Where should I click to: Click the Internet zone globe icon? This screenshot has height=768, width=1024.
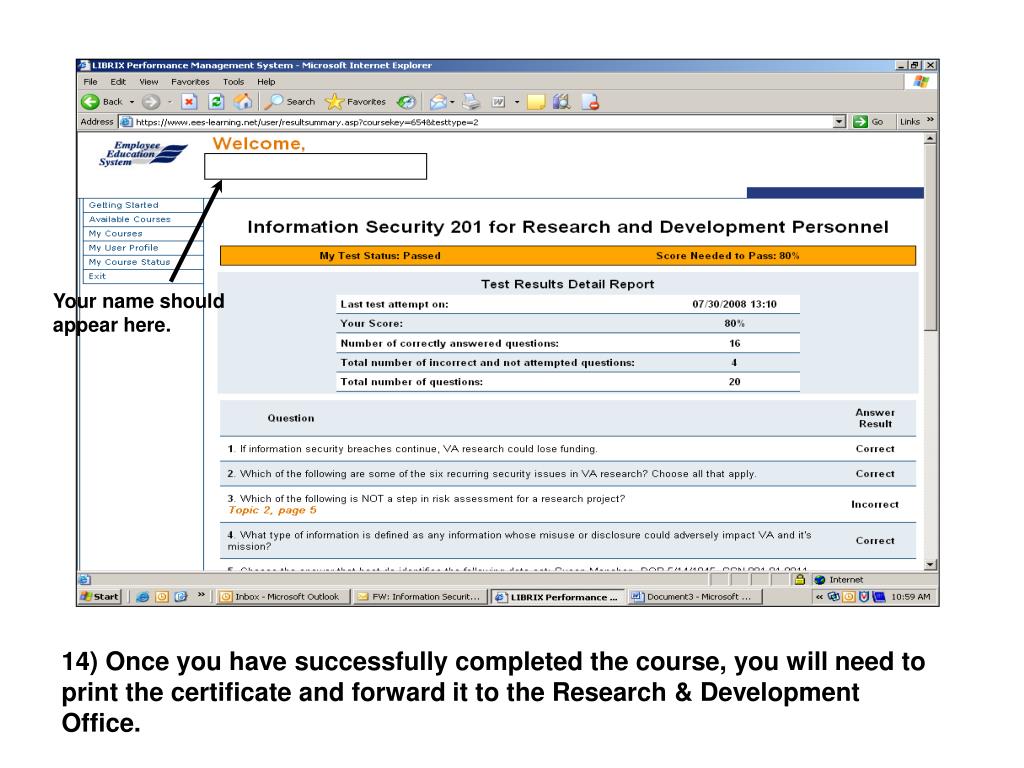pos(820,580)
